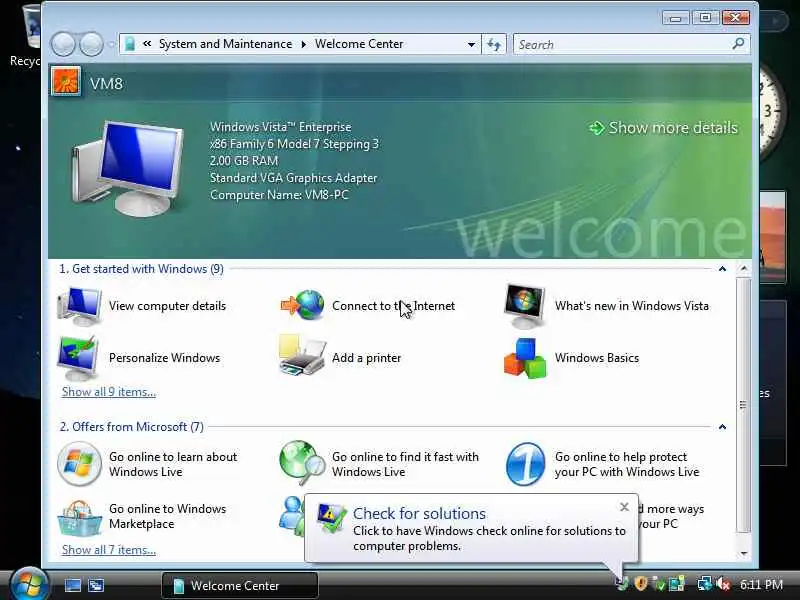
Task: Click inside the Search input field
Action: [622, 44]
